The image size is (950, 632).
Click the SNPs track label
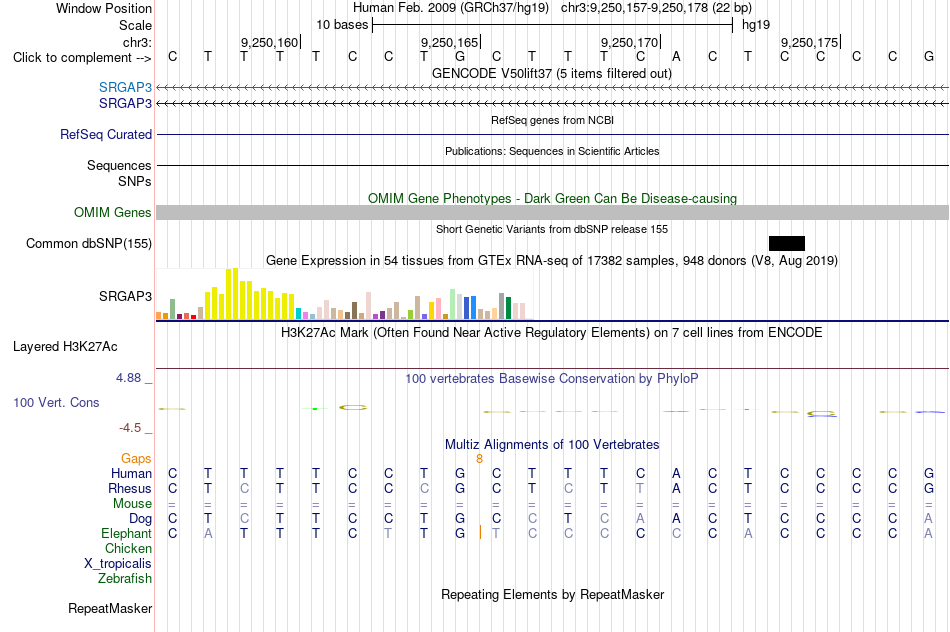pyautogui.click(x=135, y=181)
